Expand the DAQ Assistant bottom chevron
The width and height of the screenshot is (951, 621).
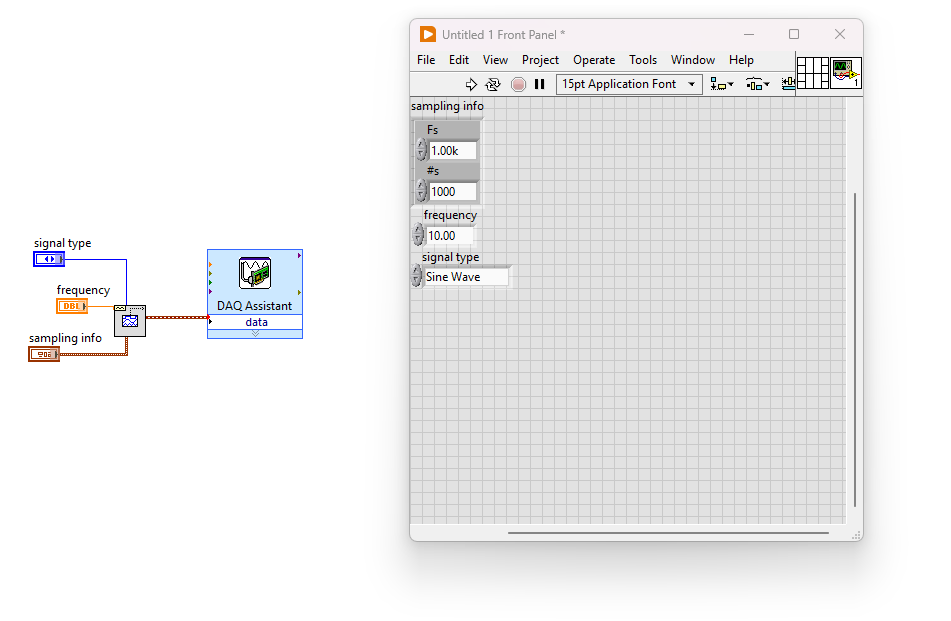pyautogui.click(x=255, y=334)
